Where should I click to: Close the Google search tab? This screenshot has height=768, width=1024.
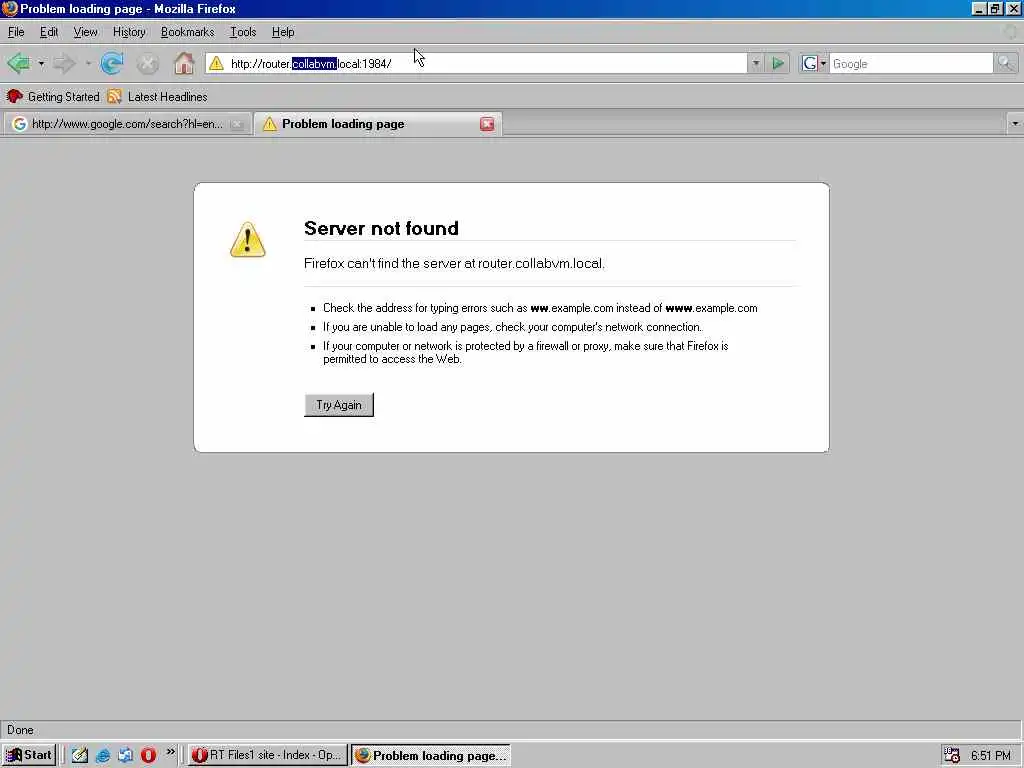tap(237, 124)
